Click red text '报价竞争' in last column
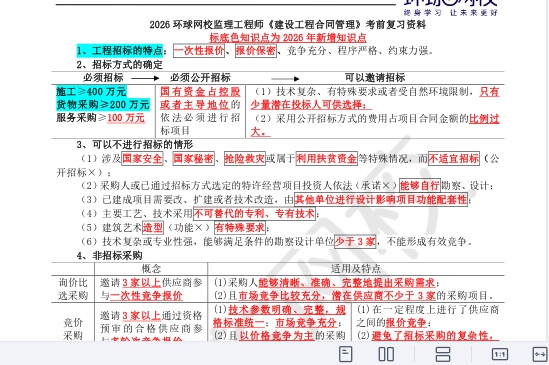Screen dimensions: 549x365 406,323
